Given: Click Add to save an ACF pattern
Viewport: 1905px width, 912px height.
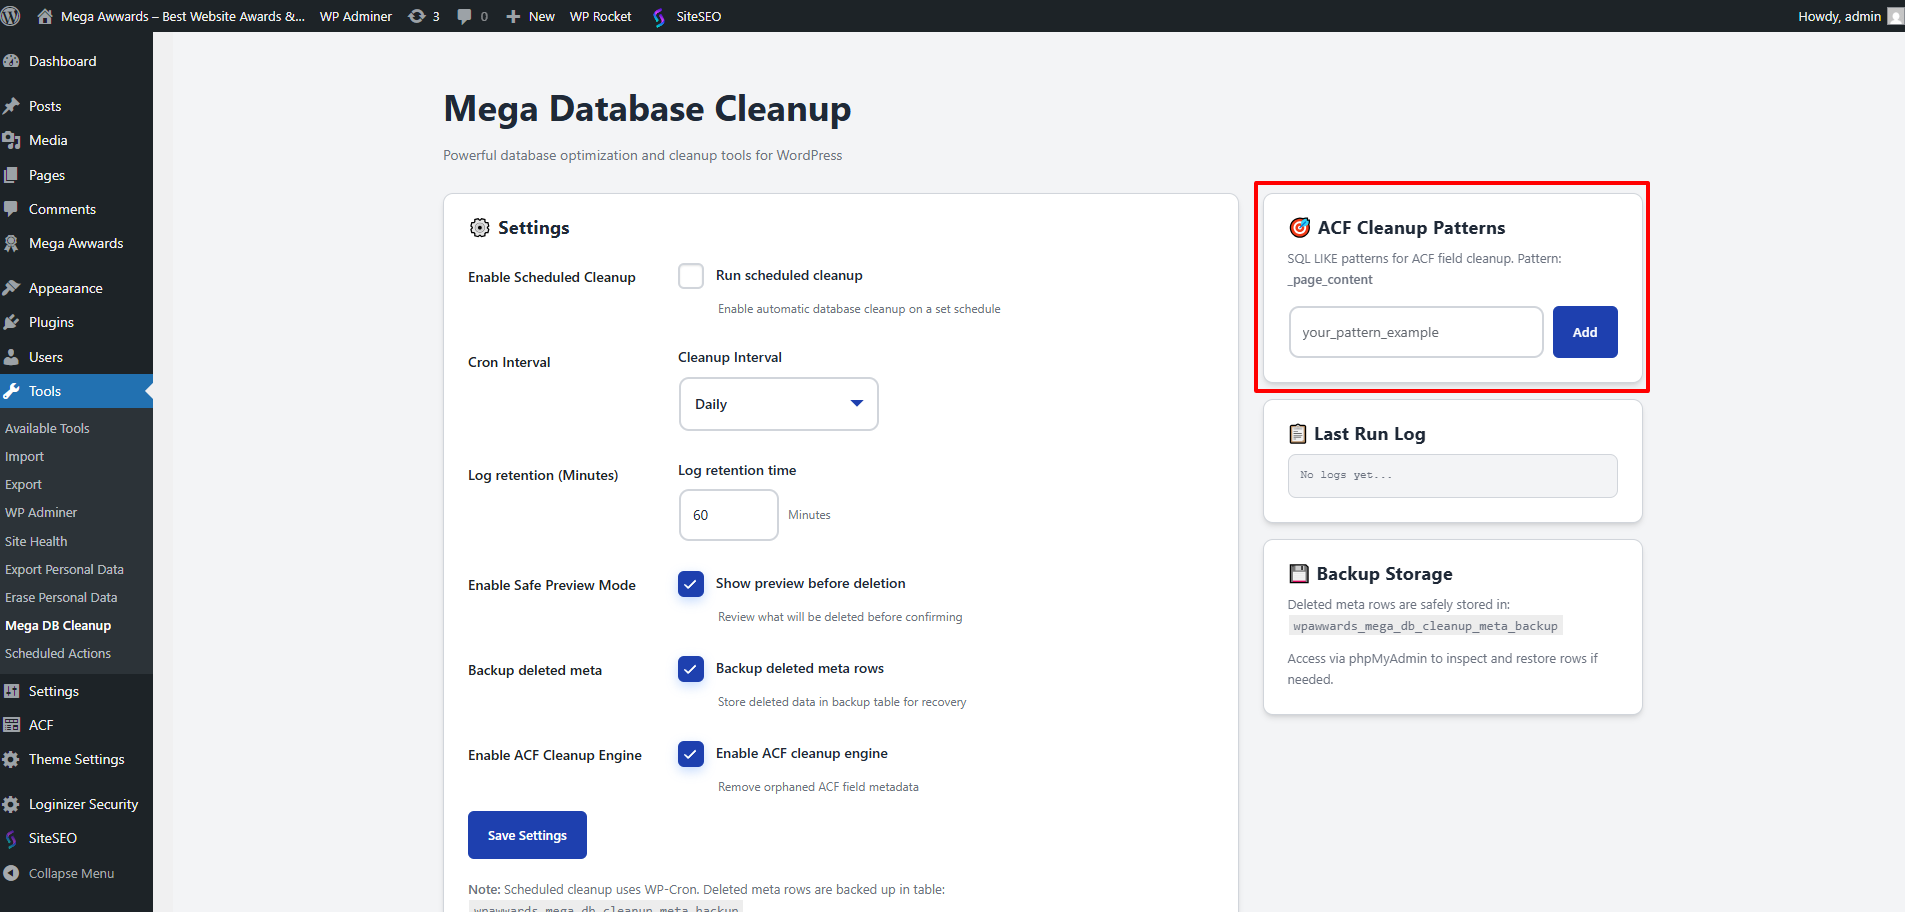Looking at the screenshot, I should click(x=1584, y=331).
